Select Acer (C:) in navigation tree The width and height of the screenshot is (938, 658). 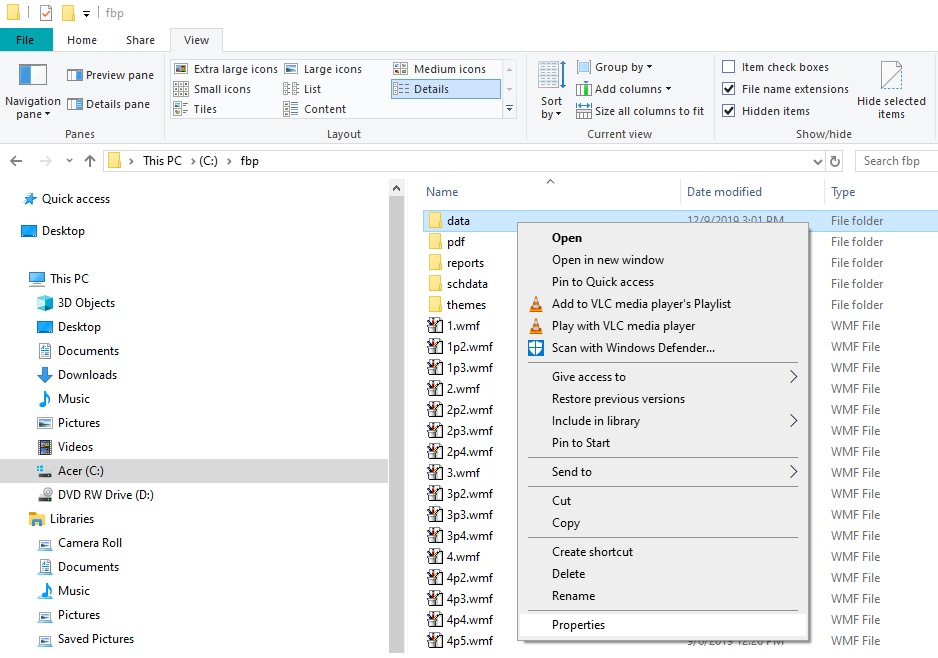[x=80, y=471]
